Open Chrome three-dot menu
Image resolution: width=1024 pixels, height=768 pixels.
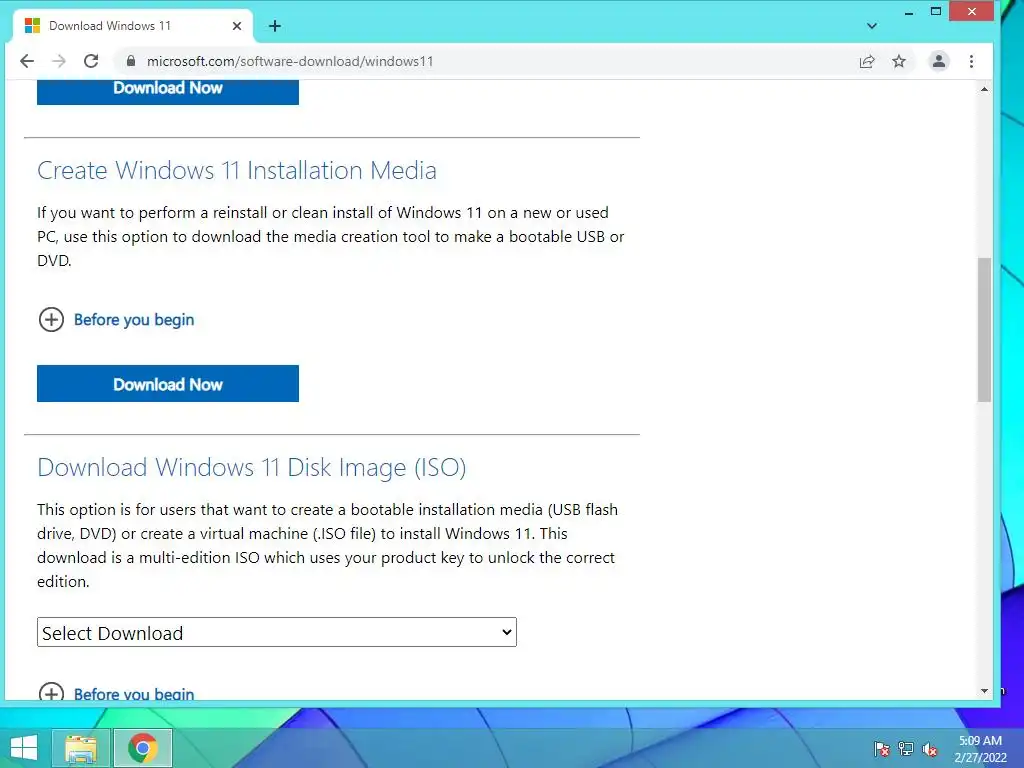pos(972,61)
